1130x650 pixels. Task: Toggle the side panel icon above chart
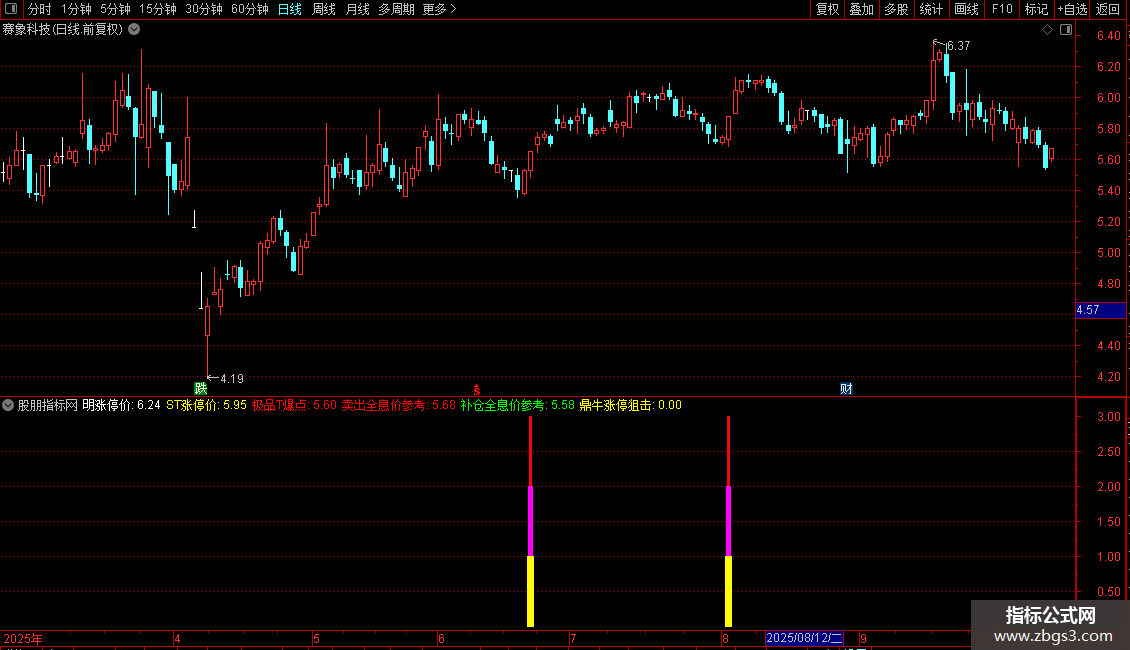[1066, 30]
